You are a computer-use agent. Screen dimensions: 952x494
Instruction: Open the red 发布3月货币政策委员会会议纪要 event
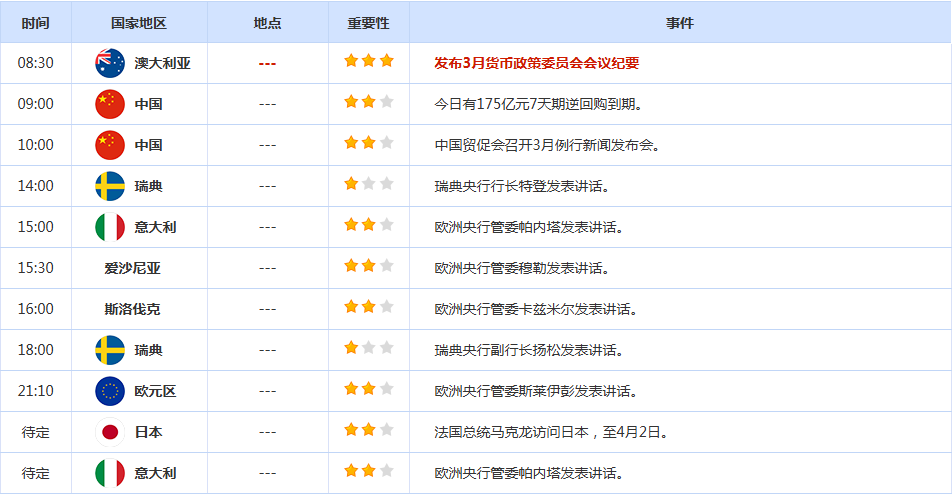[x=536, y=63]
